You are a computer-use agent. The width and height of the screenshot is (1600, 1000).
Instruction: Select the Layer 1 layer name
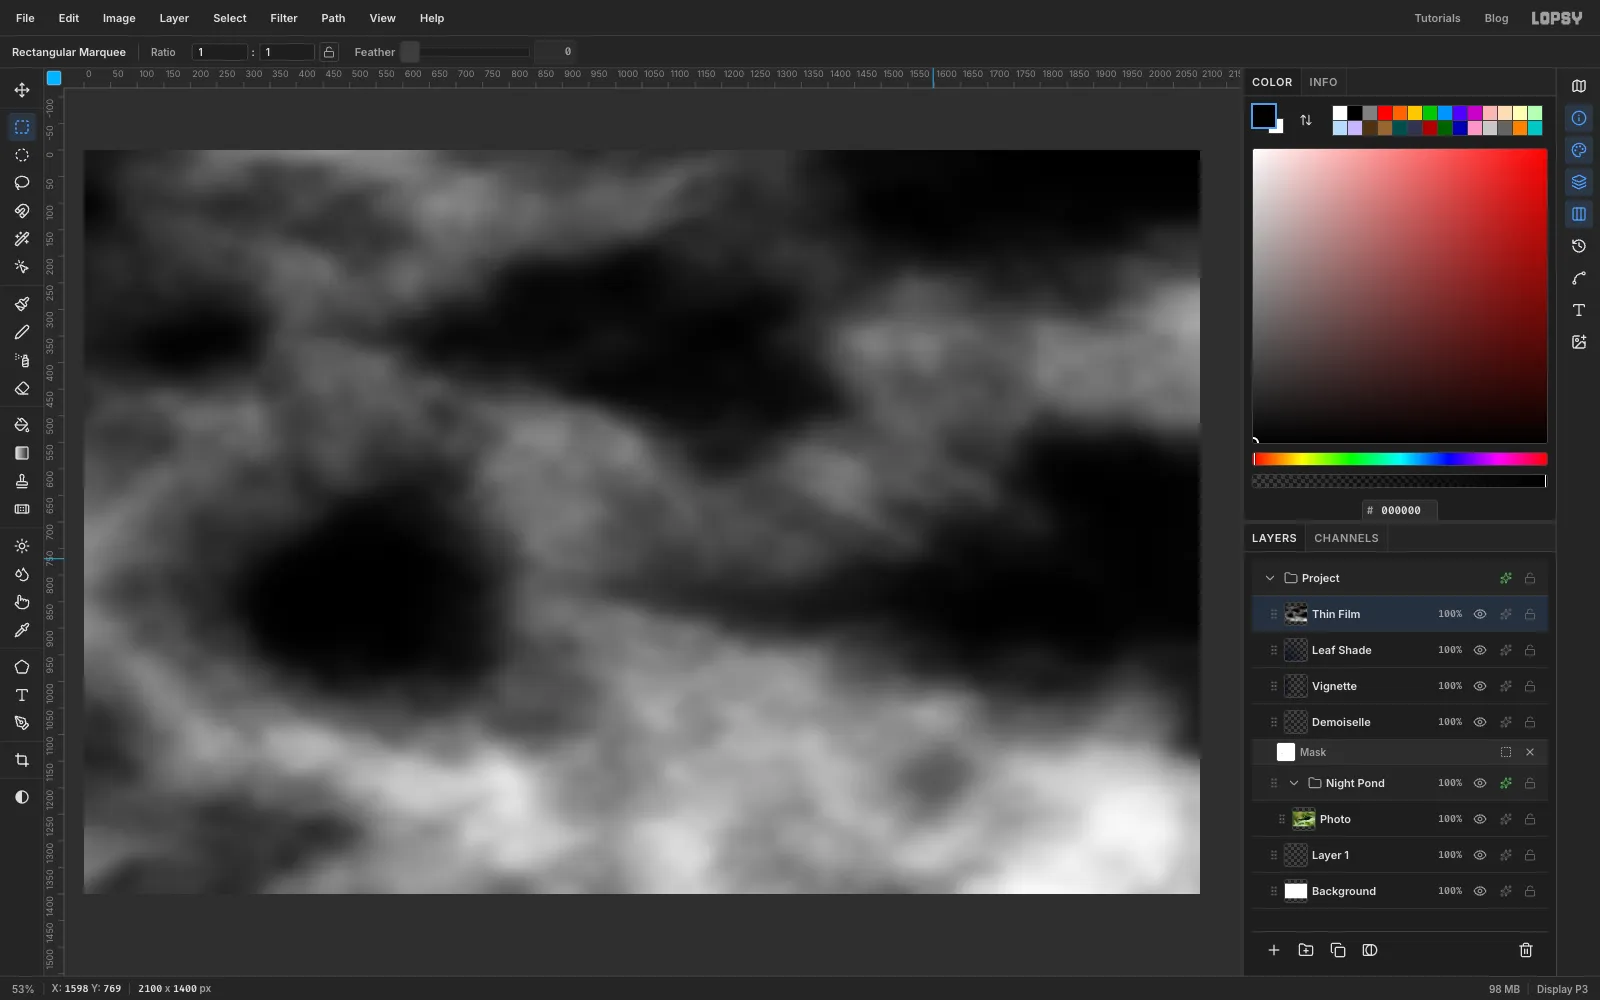pyautogui.click(x=1330, y=855)
